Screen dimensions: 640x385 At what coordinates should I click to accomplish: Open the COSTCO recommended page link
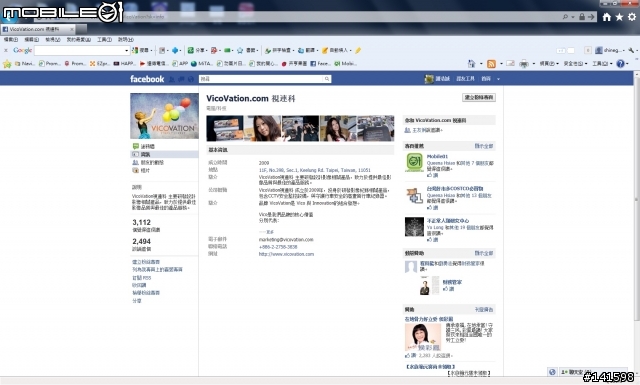455,189
